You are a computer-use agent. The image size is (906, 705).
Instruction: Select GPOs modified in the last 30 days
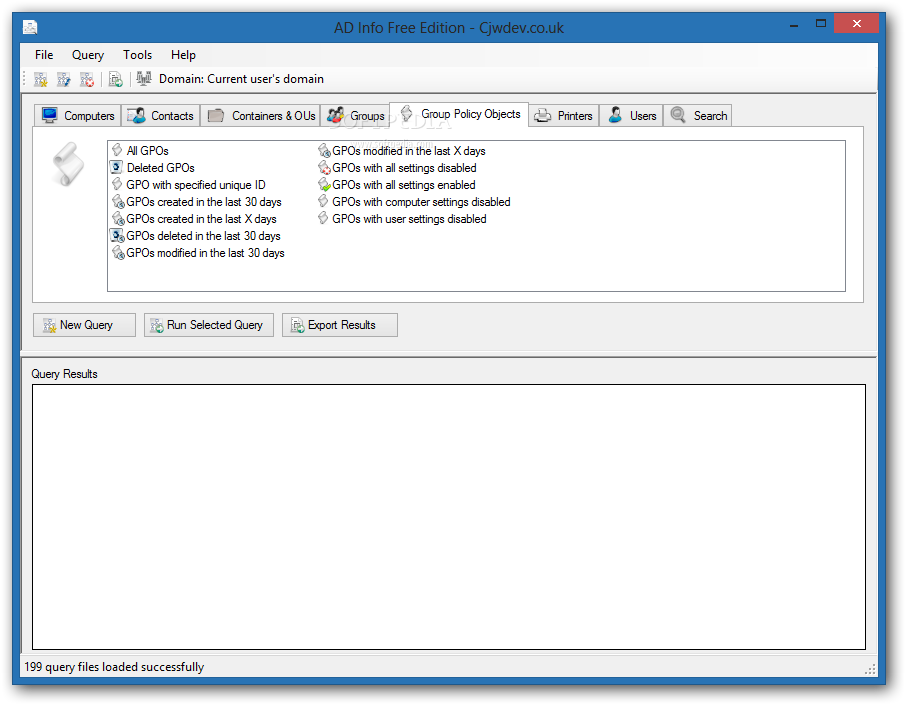(x=198, y=253)
